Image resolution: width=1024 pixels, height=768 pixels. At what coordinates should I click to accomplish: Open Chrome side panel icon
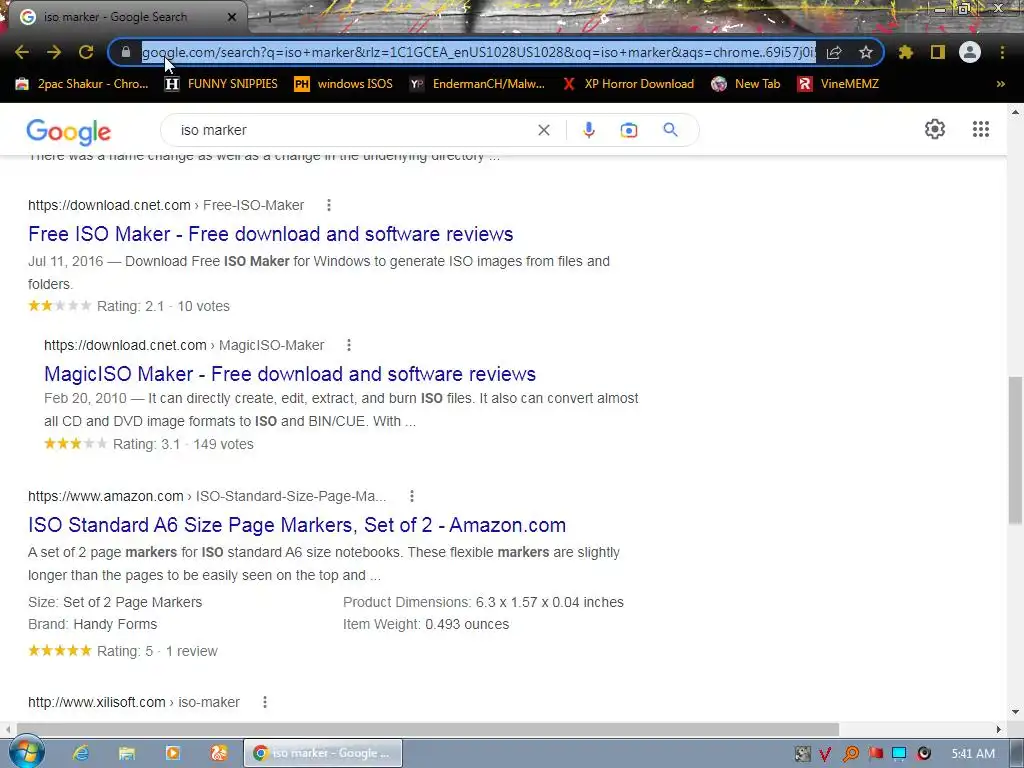coord(938,52)
